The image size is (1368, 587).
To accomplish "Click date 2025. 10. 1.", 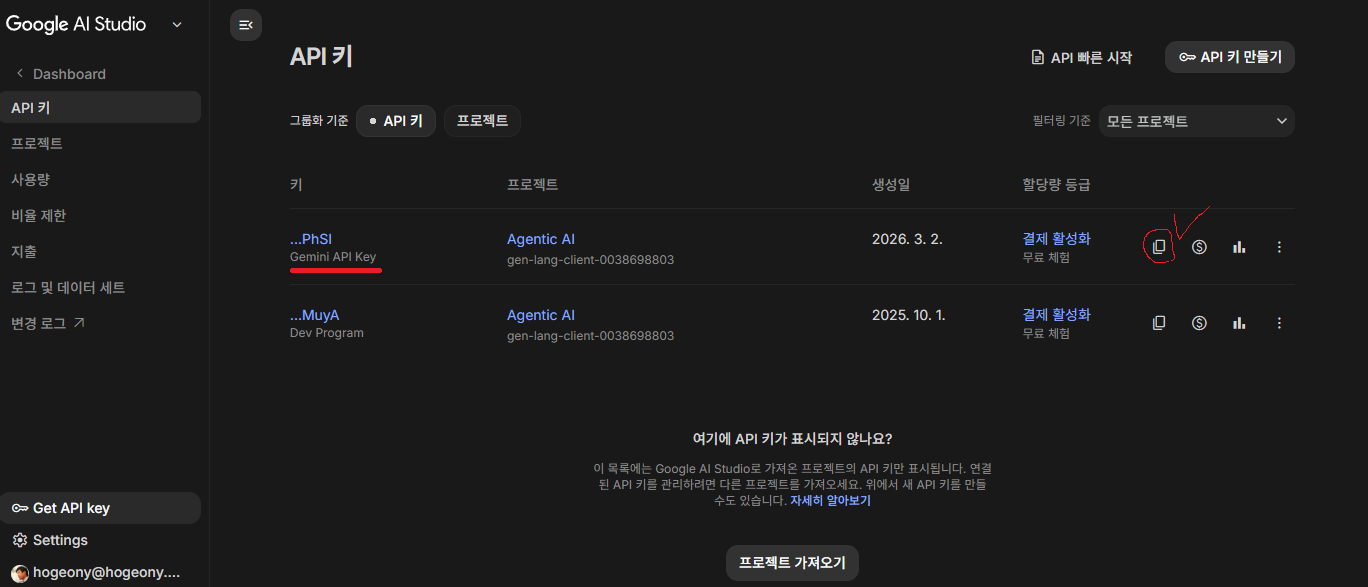I will pos(908,315).
